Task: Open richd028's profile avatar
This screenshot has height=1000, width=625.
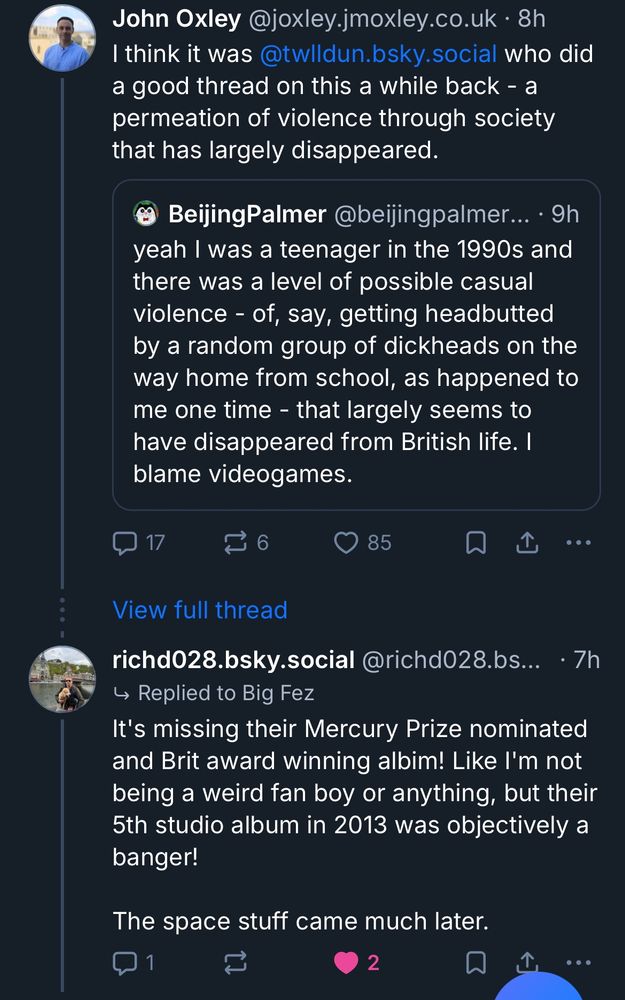Action: coord(62,679)
